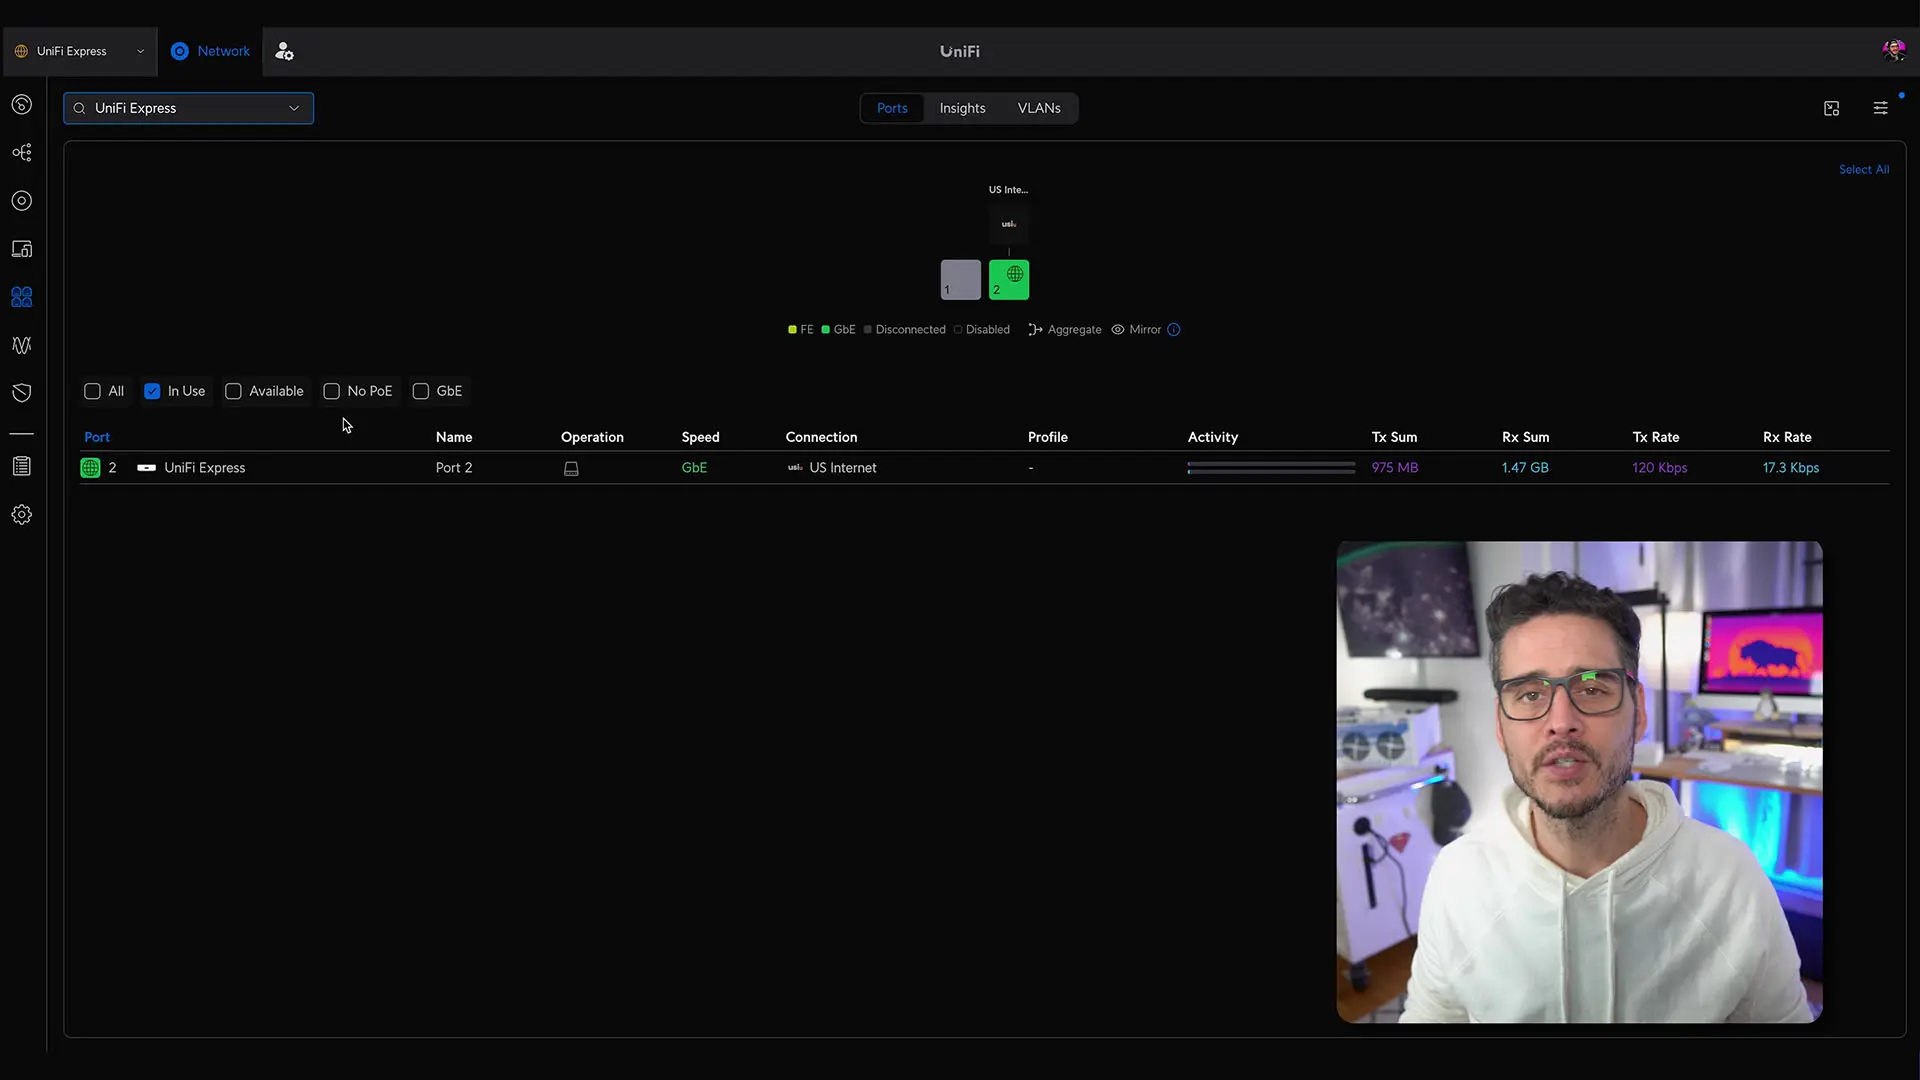1920x1080 pixels.
Task: Open the UniFi Express site dropdown
Action: tap(80, 51)
